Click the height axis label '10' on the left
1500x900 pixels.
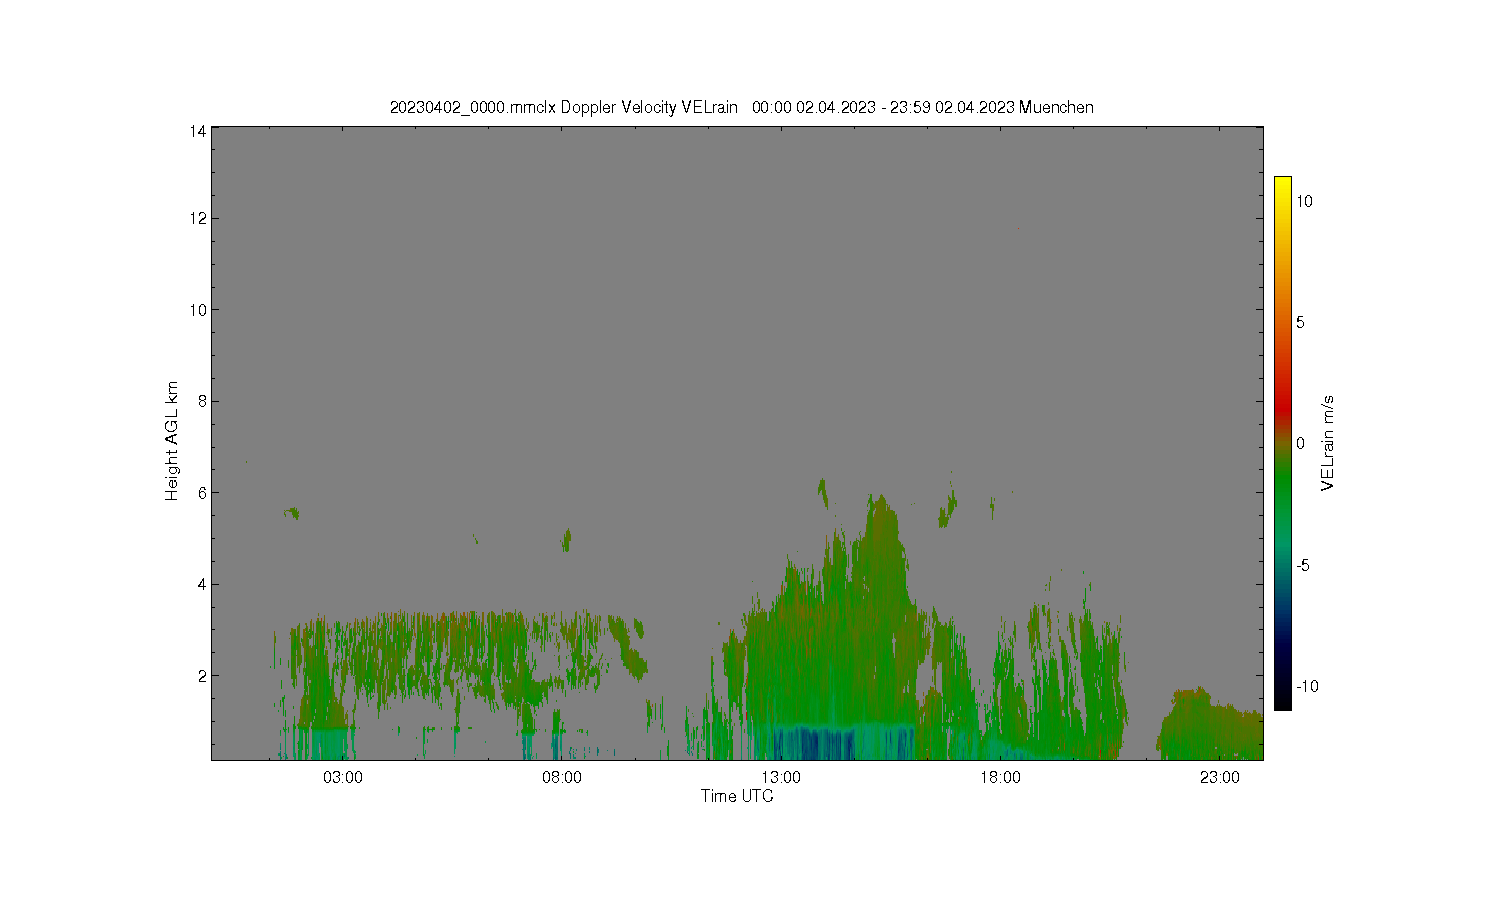point(198,310)
